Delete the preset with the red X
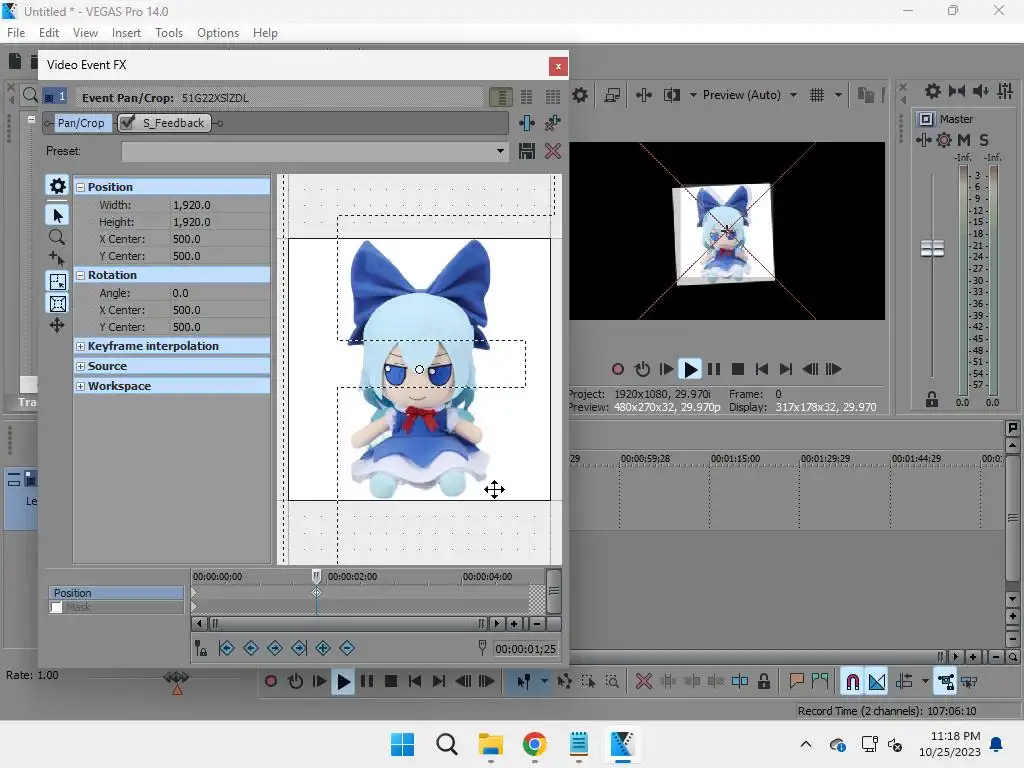 (552, 152)
